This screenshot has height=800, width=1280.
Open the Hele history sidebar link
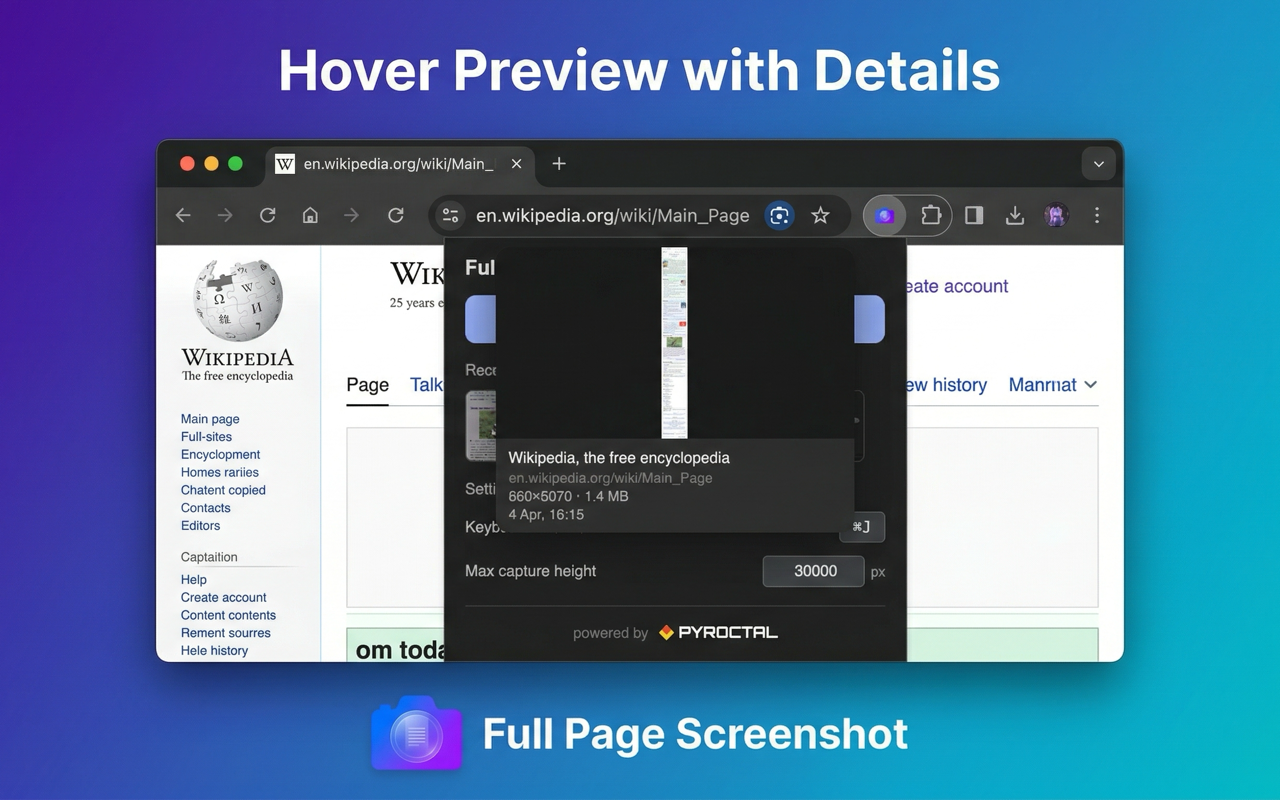(x=214, y=650)
